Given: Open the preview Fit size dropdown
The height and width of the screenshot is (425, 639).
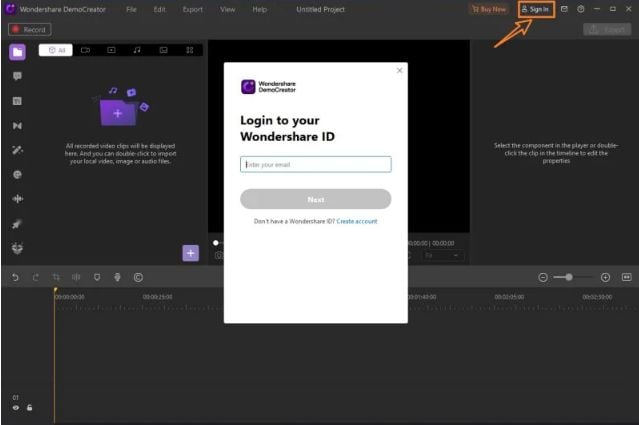Looking at the screenshot, I should 442,255.
